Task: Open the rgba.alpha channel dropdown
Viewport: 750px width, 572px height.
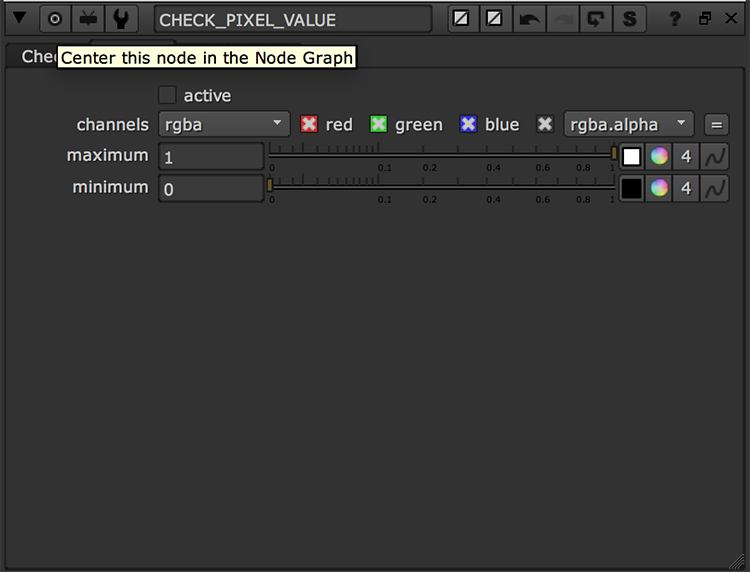Action: coord(628,125)
